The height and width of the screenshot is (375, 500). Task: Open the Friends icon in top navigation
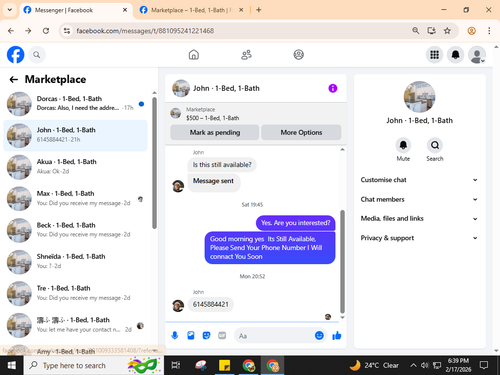pos(246,55)
